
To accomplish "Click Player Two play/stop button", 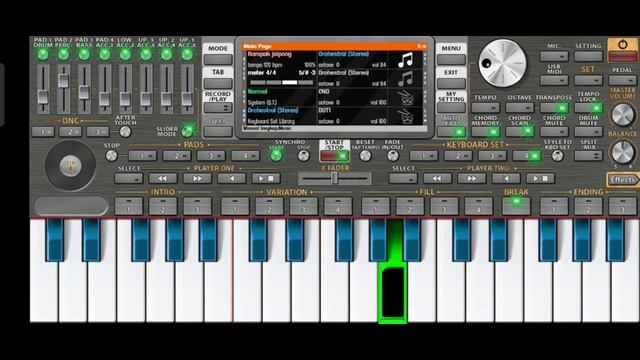I will tap(540, 178).
